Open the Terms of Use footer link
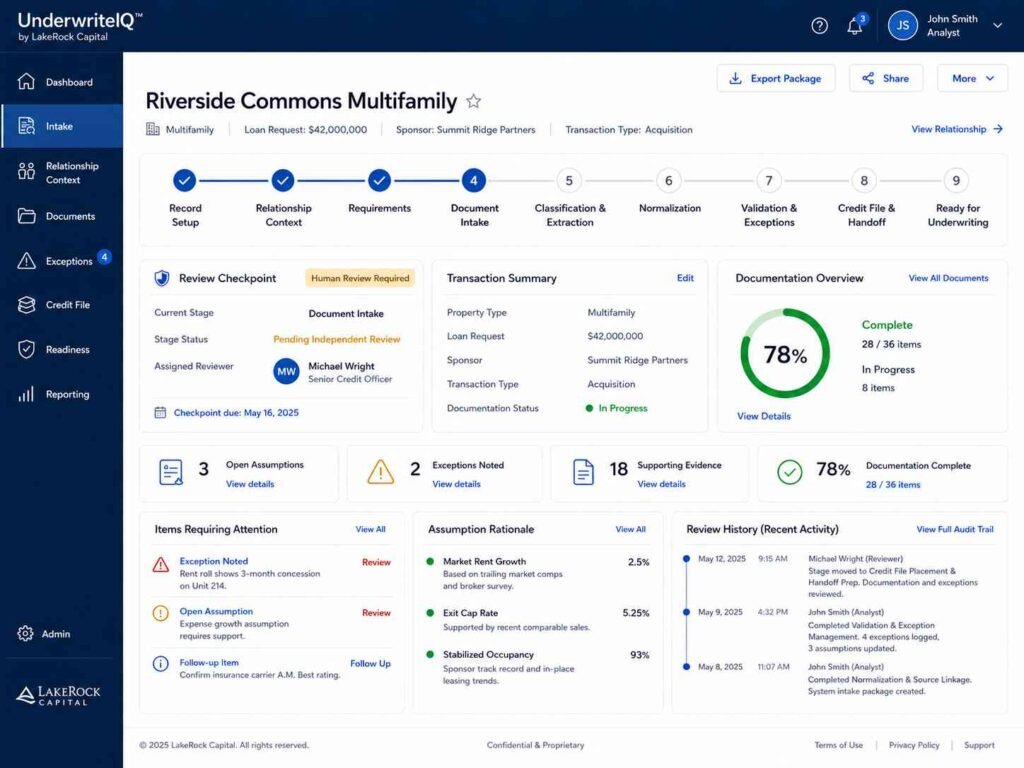The height and width of the screenshot is (768, 1024). [x=838, y=745]
